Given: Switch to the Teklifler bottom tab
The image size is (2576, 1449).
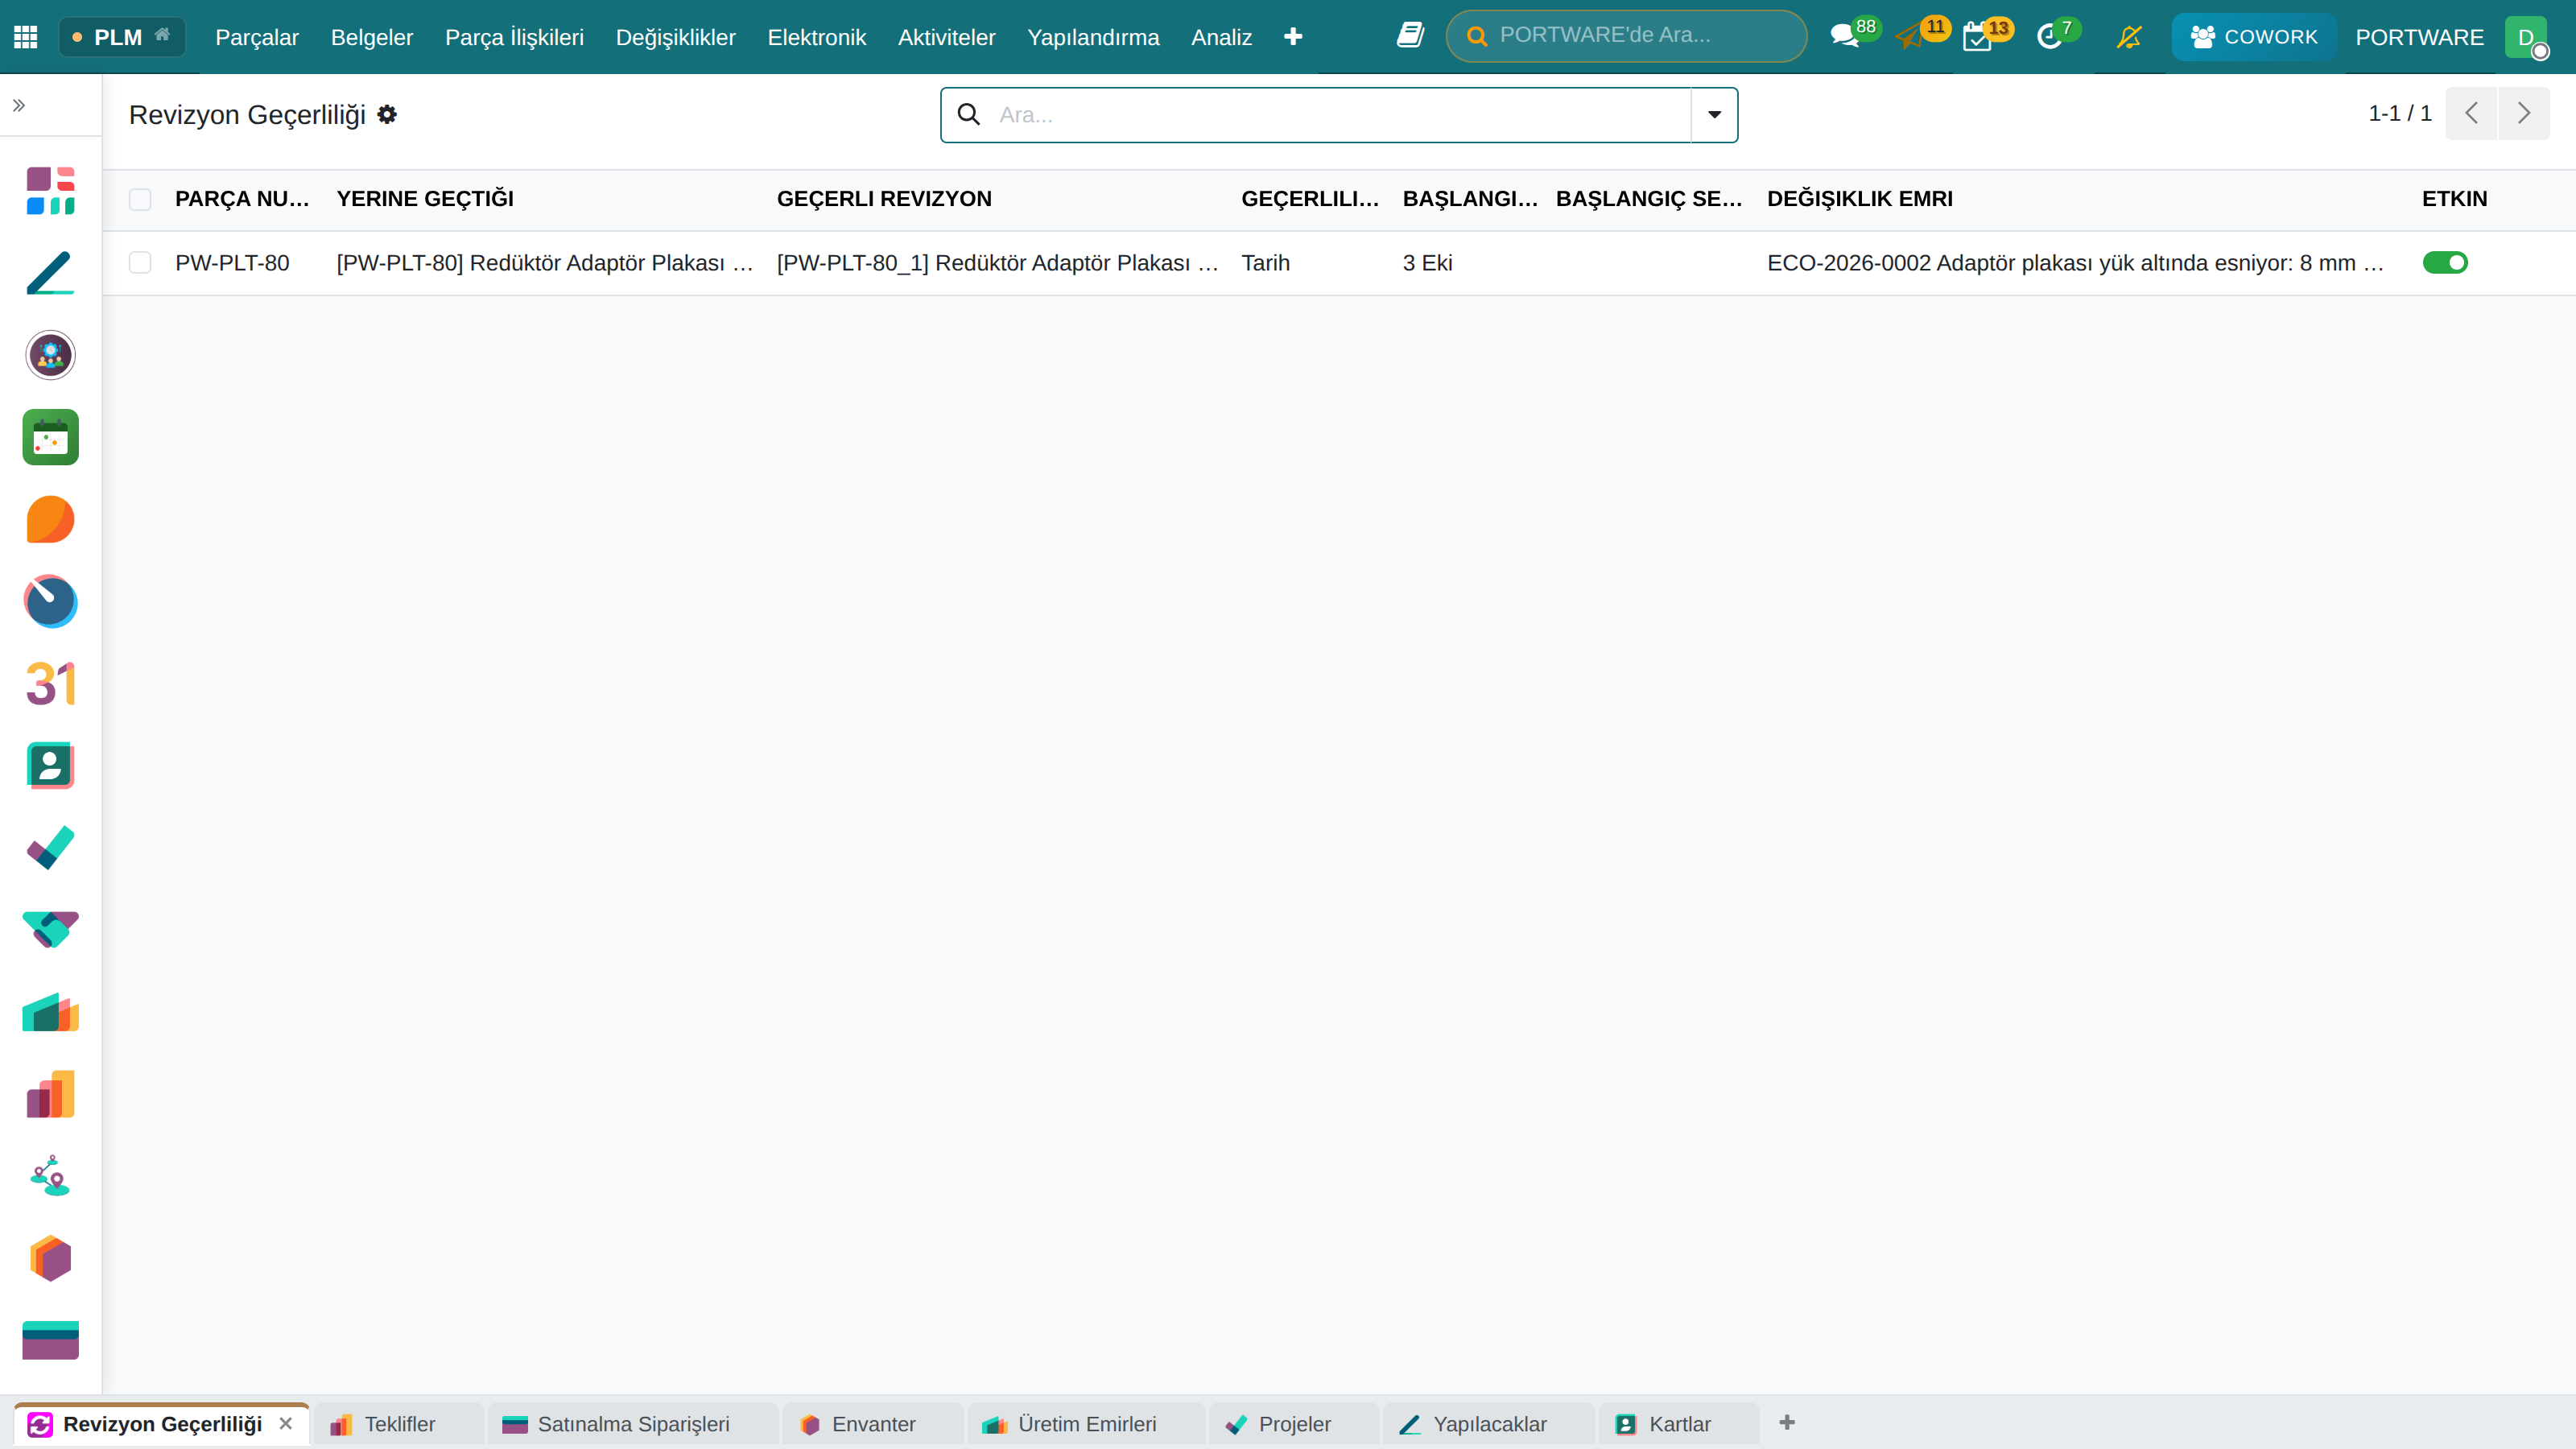Looking at the screenshot, I should point(398,1424).
